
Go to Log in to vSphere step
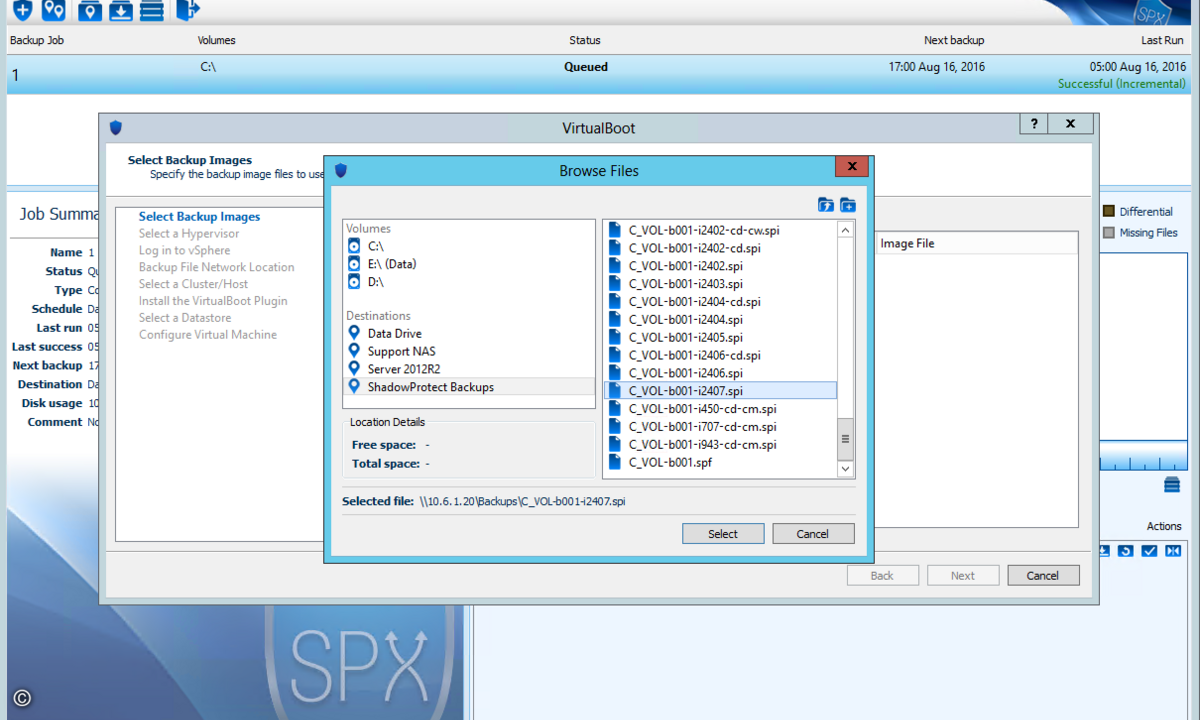(184, 251)
